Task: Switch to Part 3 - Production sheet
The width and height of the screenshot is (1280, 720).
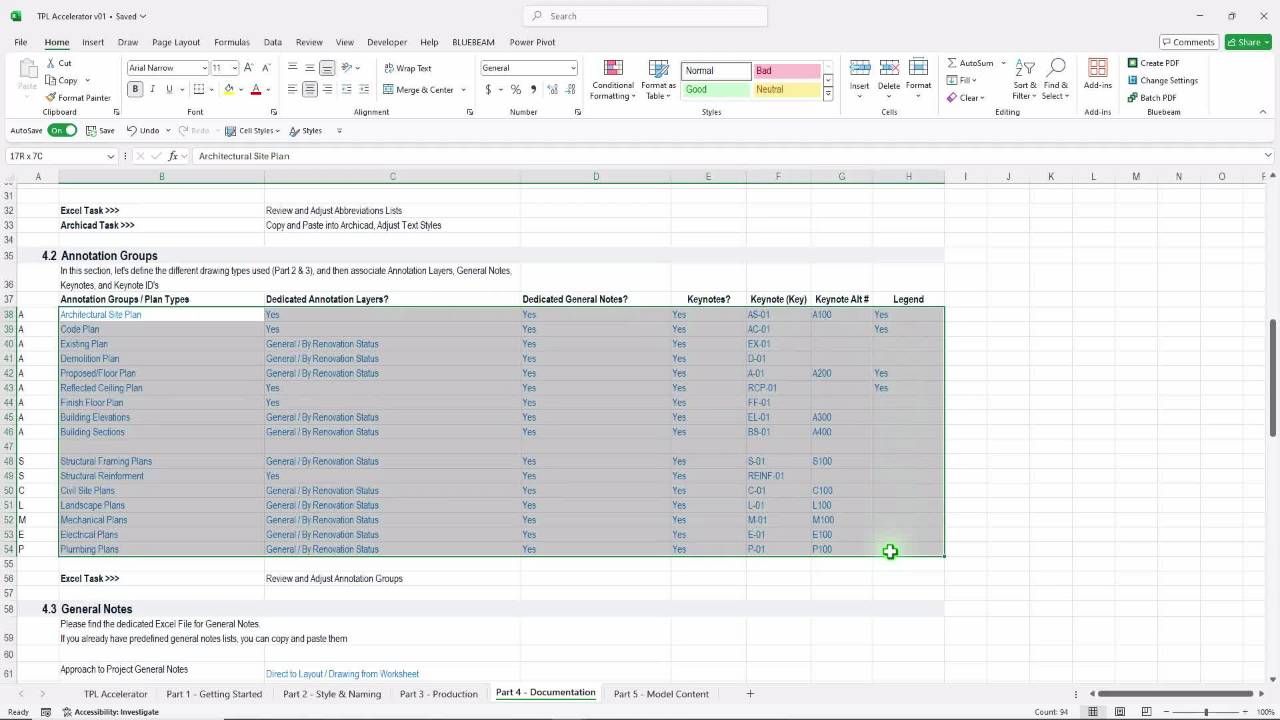Action: click(439, 694)
